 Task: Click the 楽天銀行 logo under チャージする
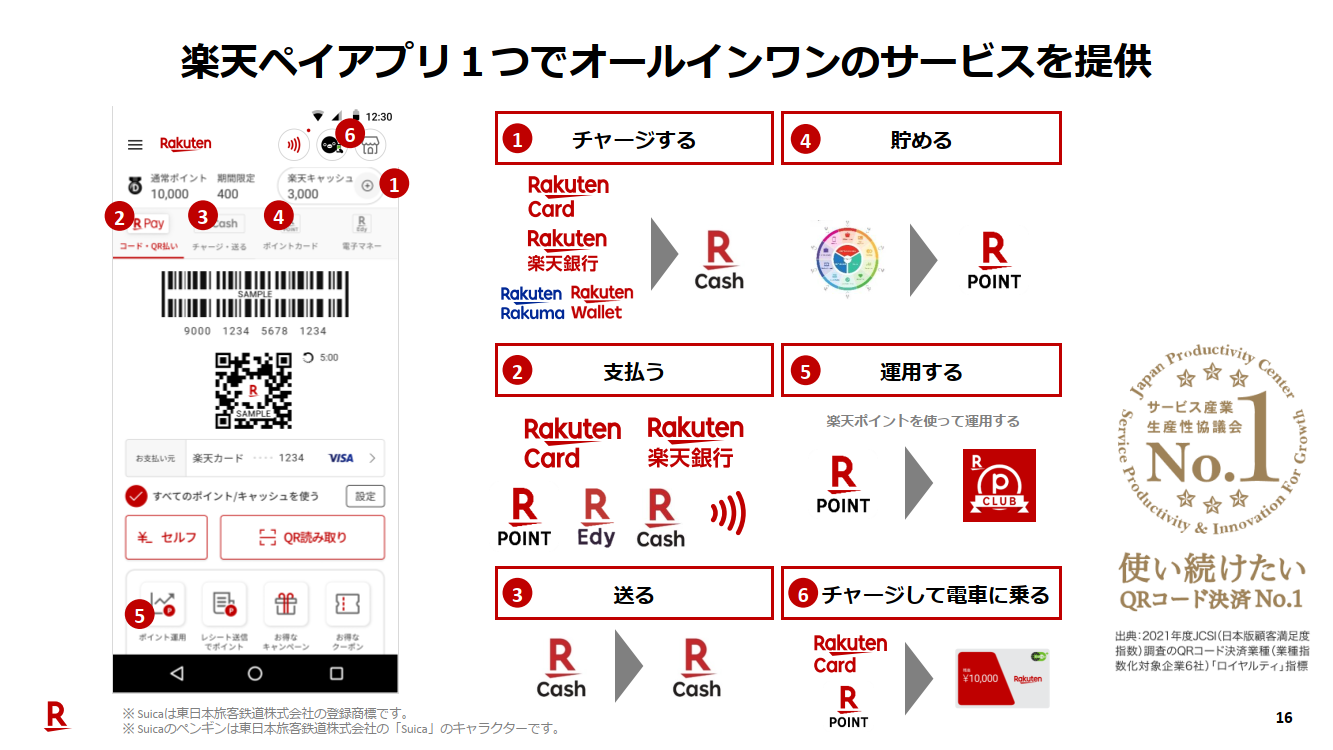[567, 250]
